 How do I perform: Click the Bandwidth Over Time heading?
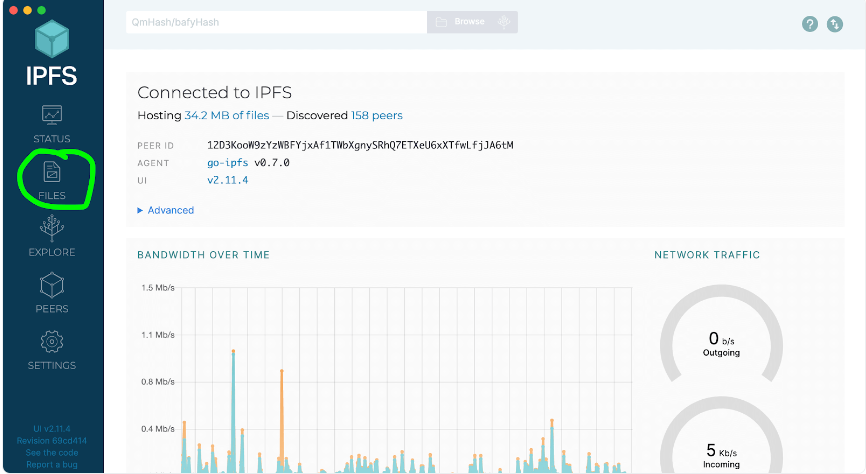point(203,255)
